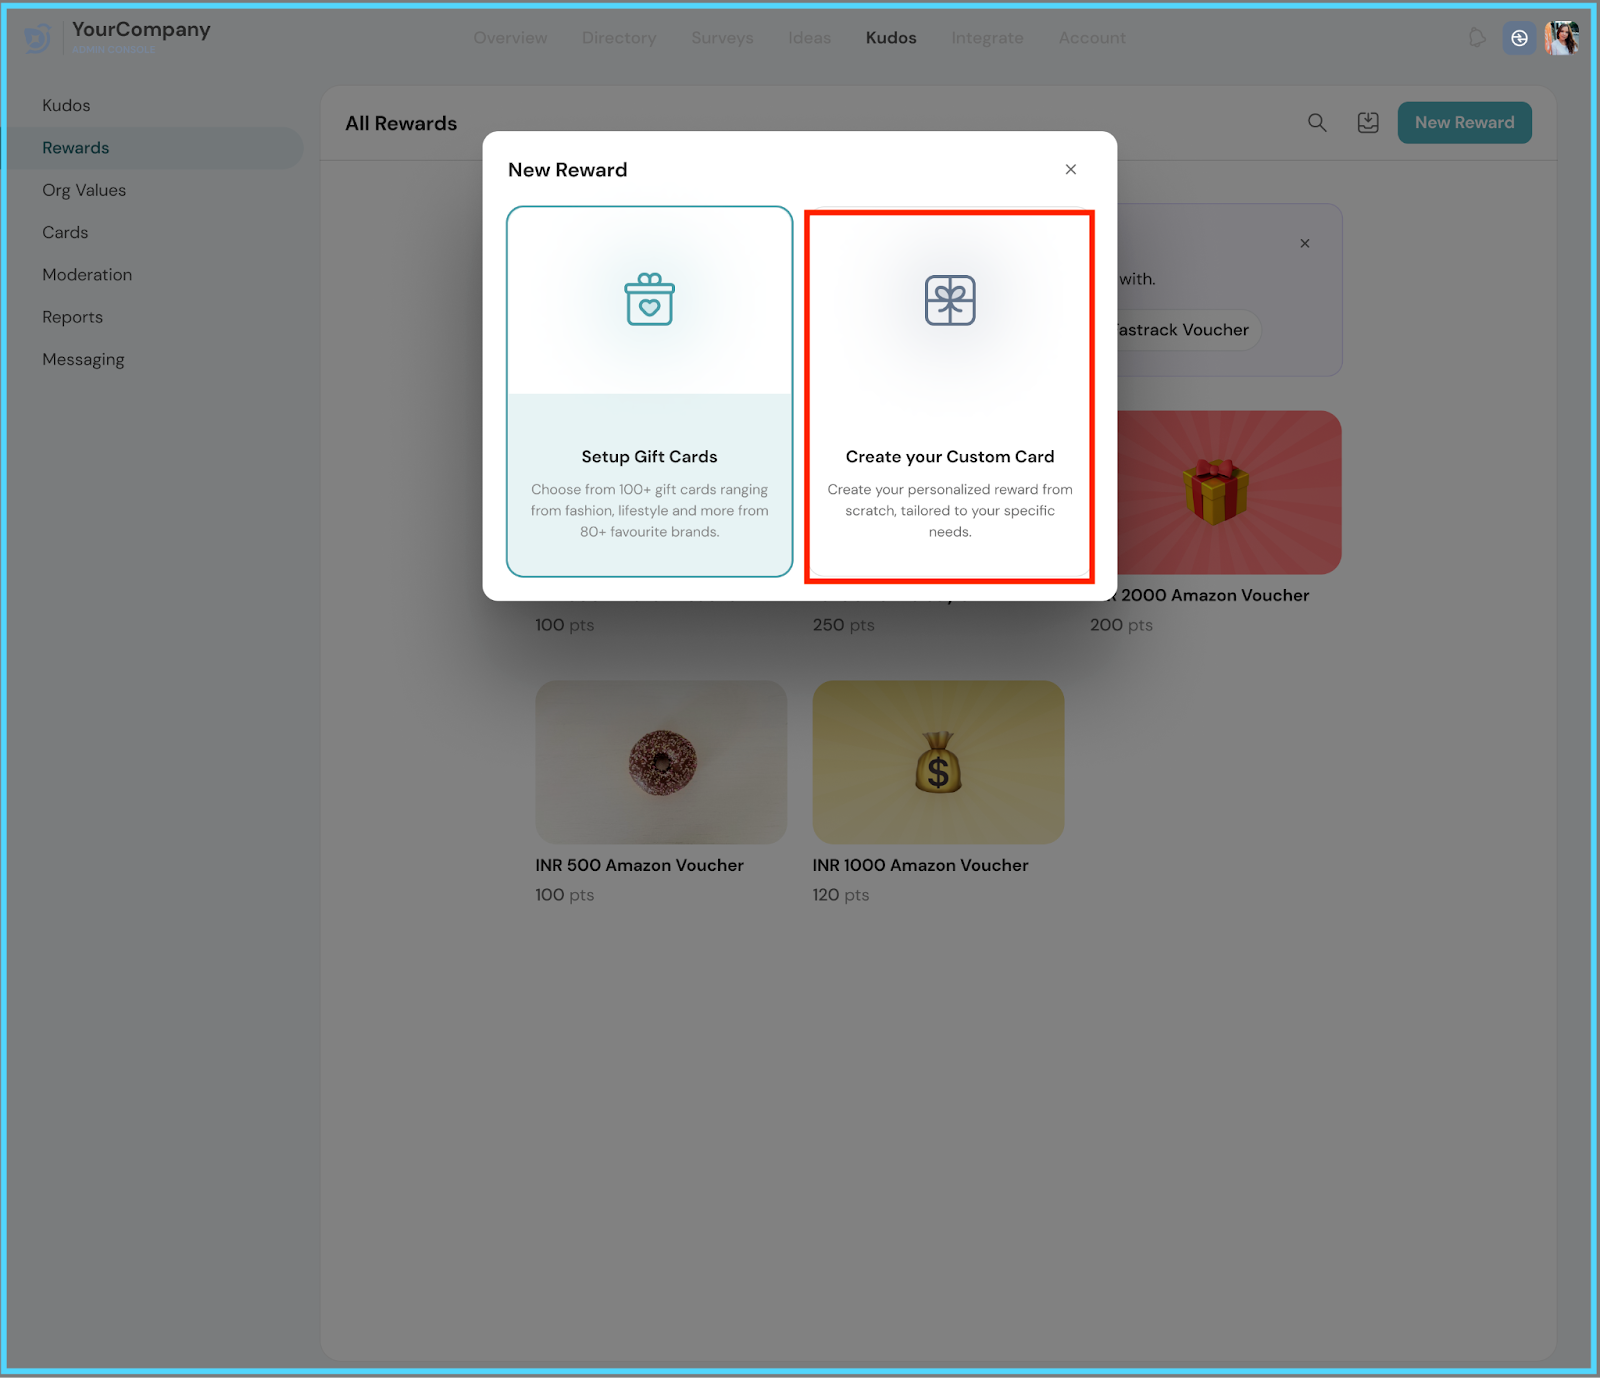Open the Integrate tab
Screen dimensions: 1600x1378
tap(987, 38)
